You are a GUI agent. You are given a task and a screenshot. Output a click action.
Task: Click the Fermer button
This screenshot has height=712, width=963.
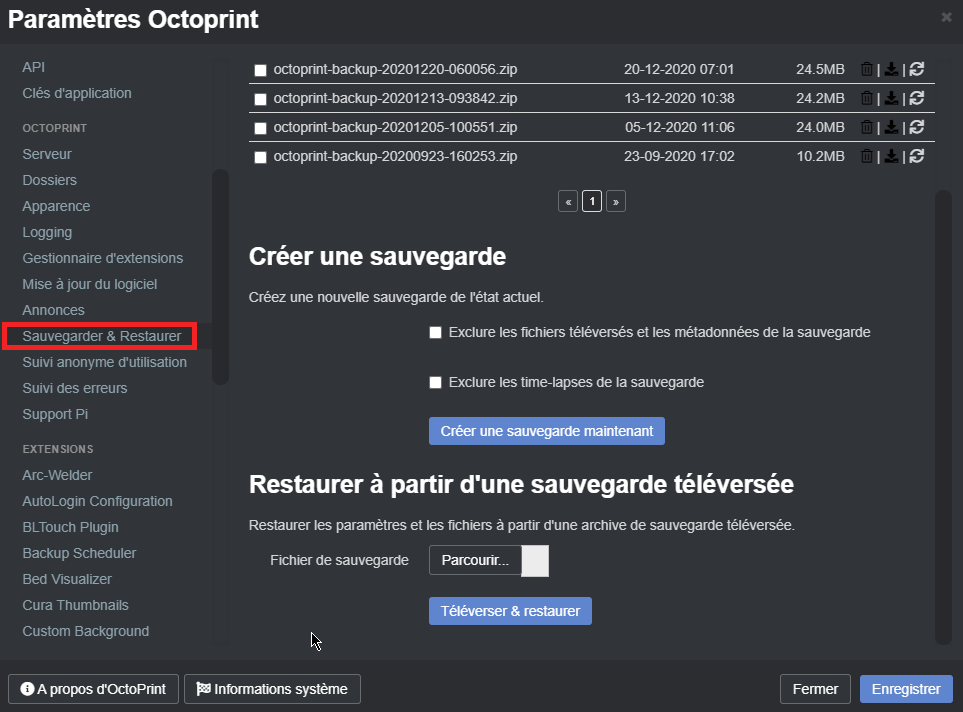(815, 689)
